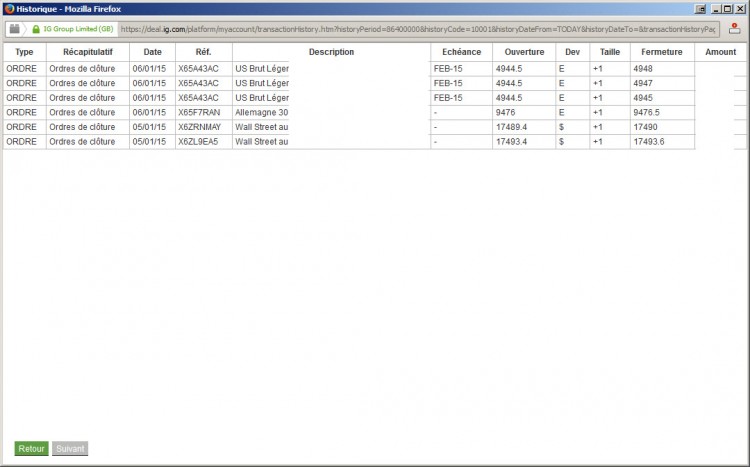Click the site identity block icon
This screenshot has height=467, width=750.
[x=14, y=29]
